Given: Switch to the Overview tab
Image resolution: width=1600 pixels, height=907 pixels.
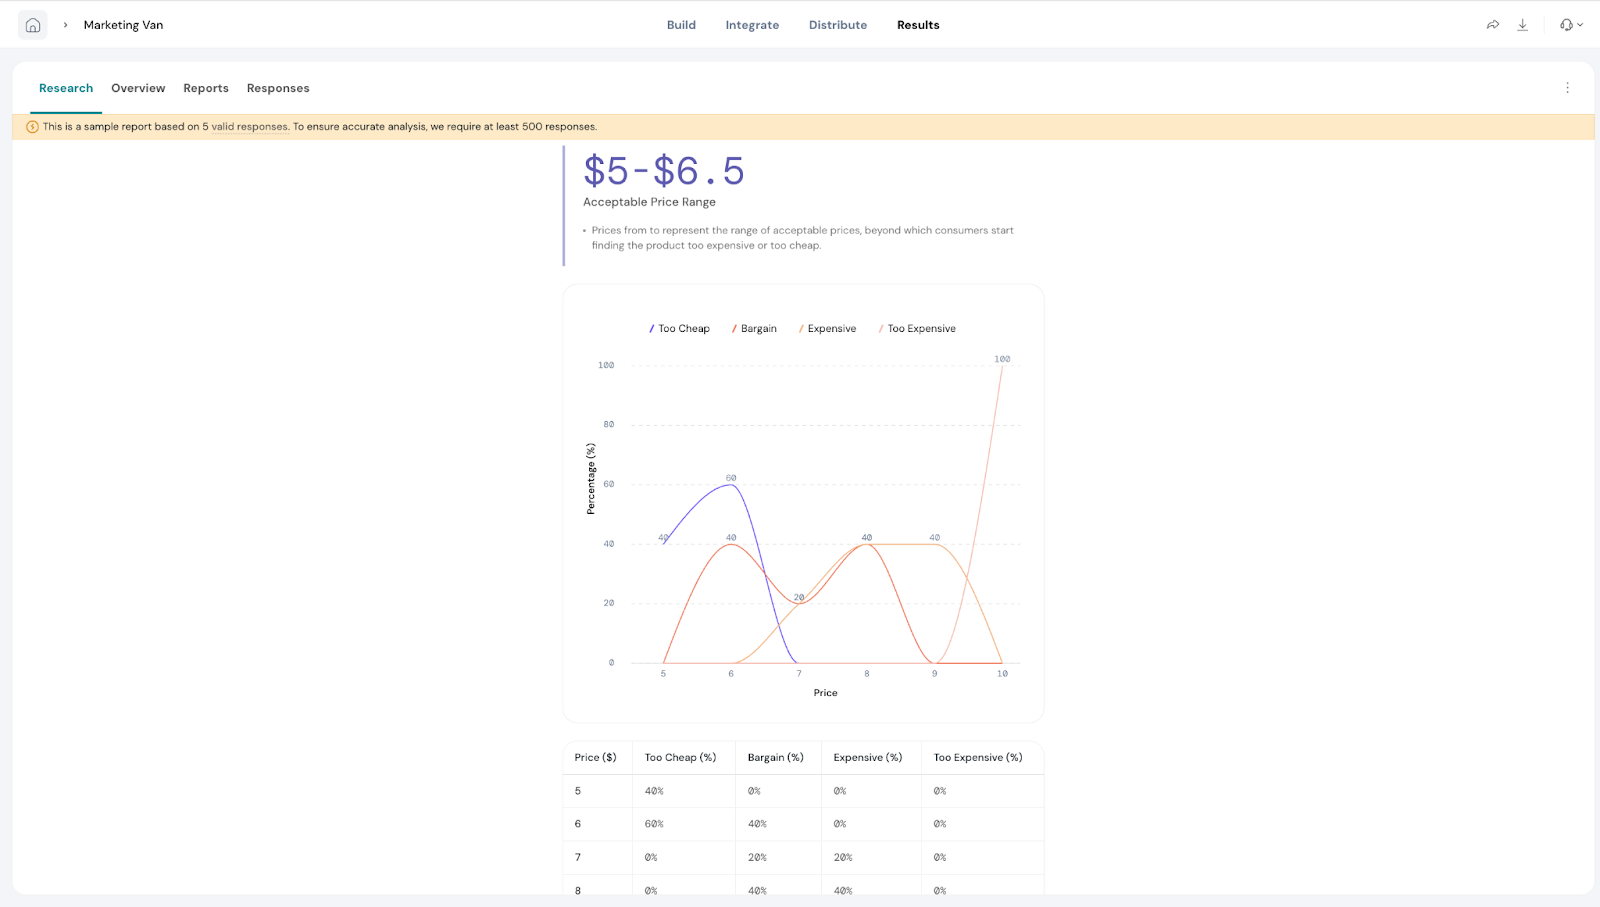Looking at the screenshot, I should point(138,88).
